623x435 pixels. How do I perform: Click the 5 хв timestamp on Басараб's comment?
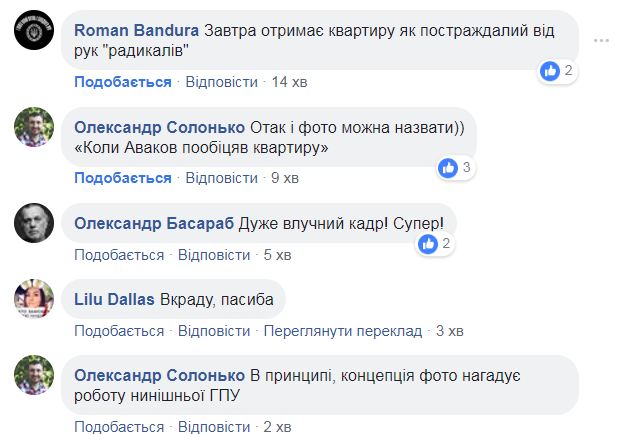(x=275, y=255)
